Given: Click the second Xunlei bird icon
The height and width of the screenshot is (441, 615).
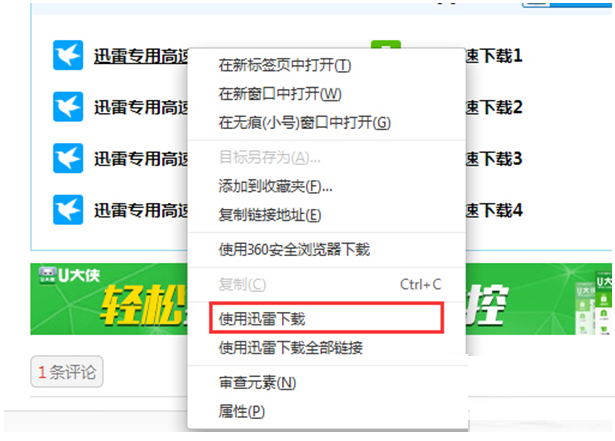Looking at the screenshot, I should [x=68, y=106].
